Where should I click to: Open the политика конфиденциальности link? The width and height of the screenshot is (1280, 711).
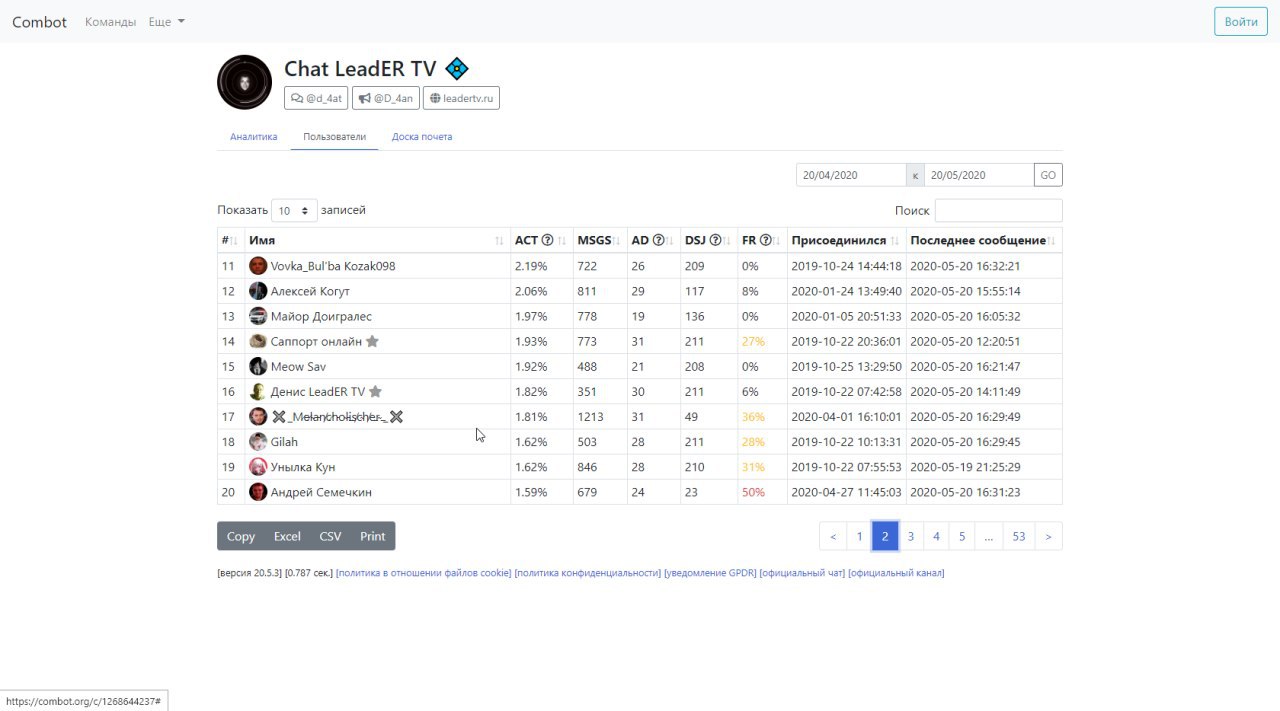588,573
